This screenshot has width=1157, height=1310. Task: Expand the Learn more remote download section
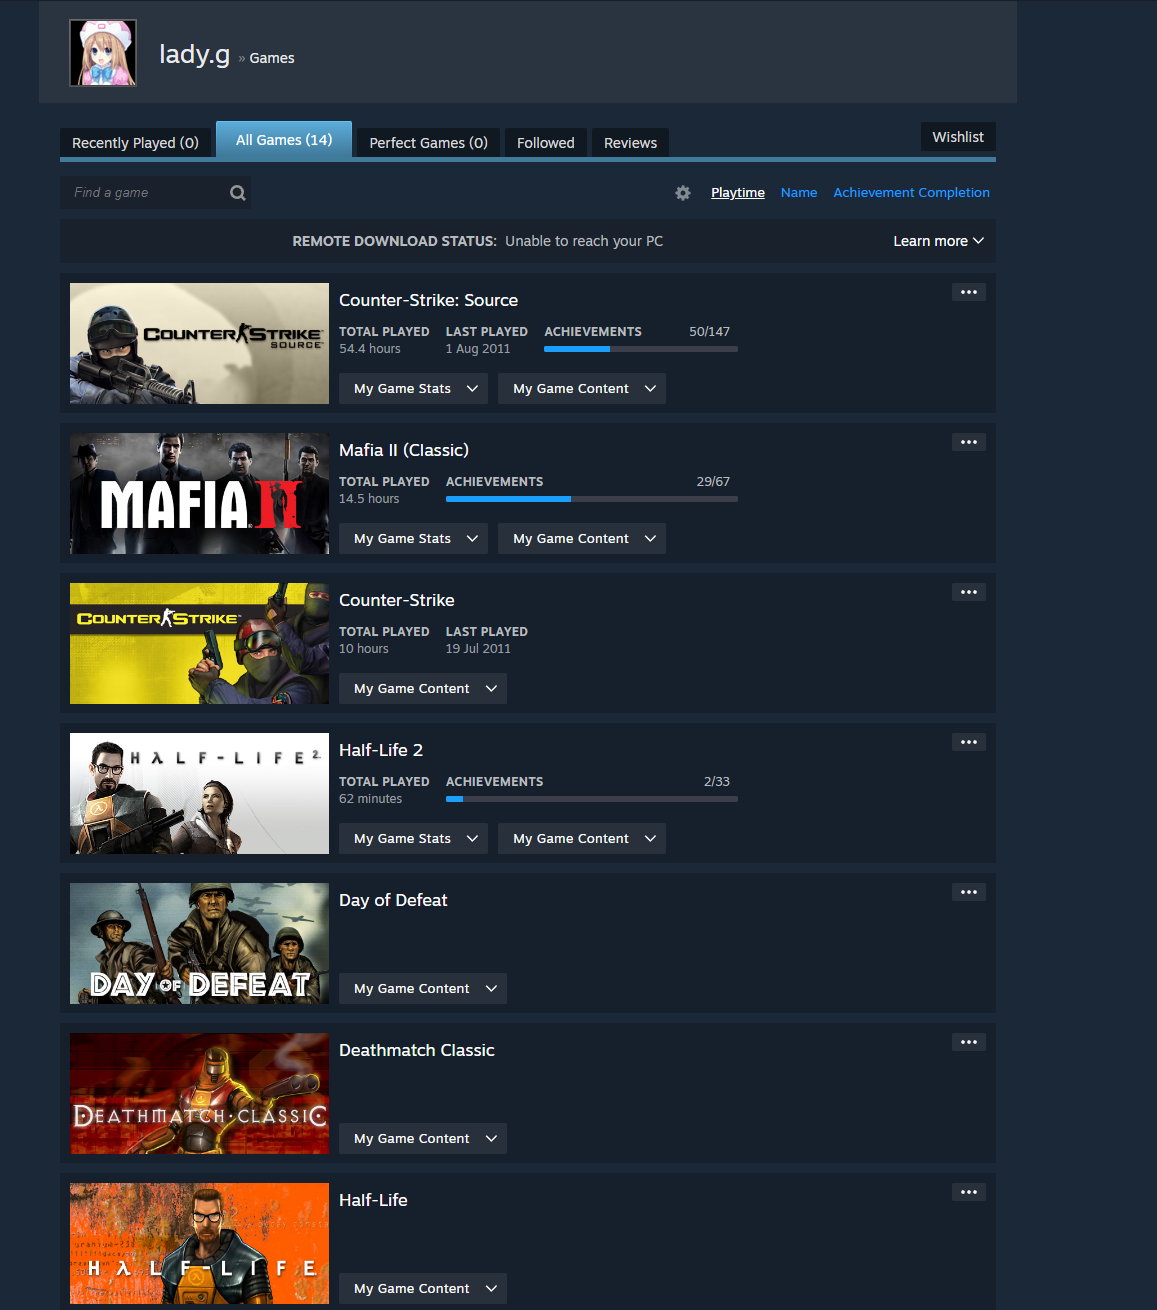[x=938, y=241]
